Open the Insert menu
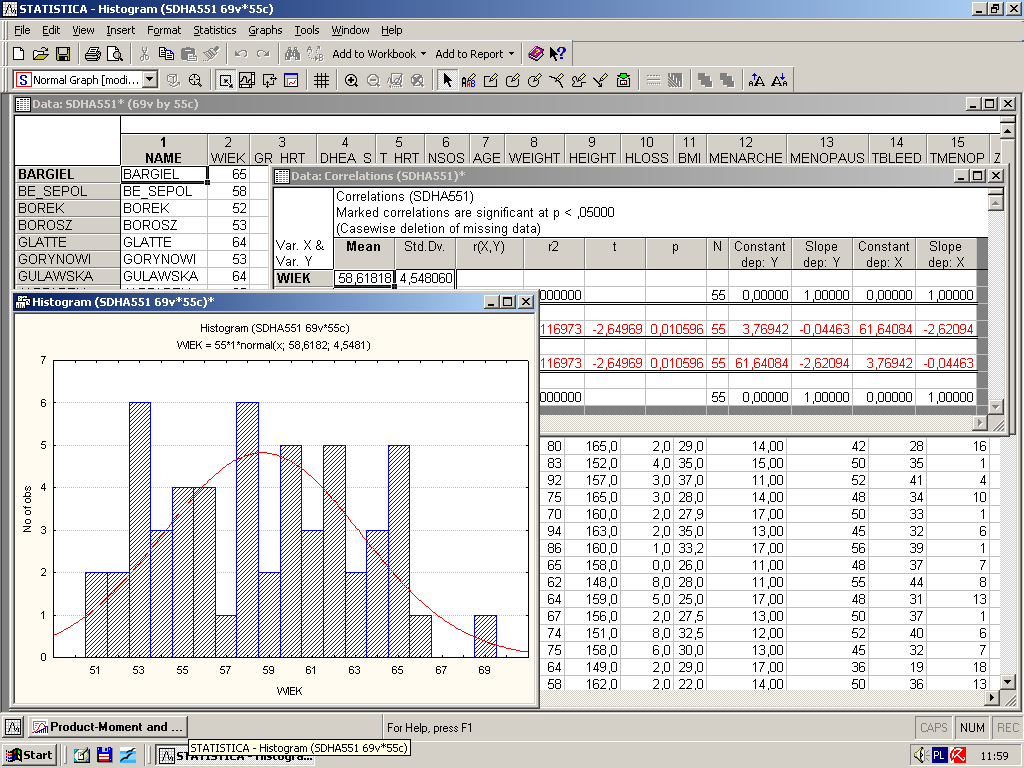Image resolution: width=1024 pixels, height=768 pixels. click(x=121, y=30)
